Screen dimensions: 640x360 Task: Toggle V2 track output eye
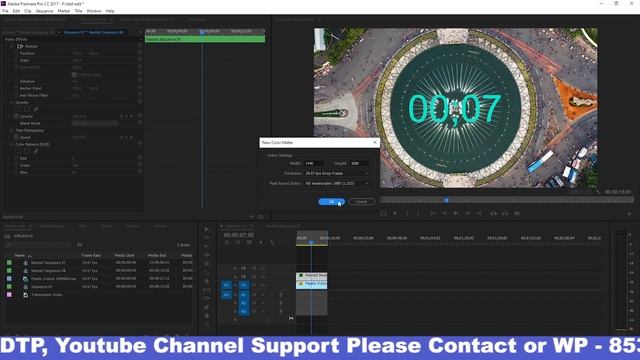(262, 276)
